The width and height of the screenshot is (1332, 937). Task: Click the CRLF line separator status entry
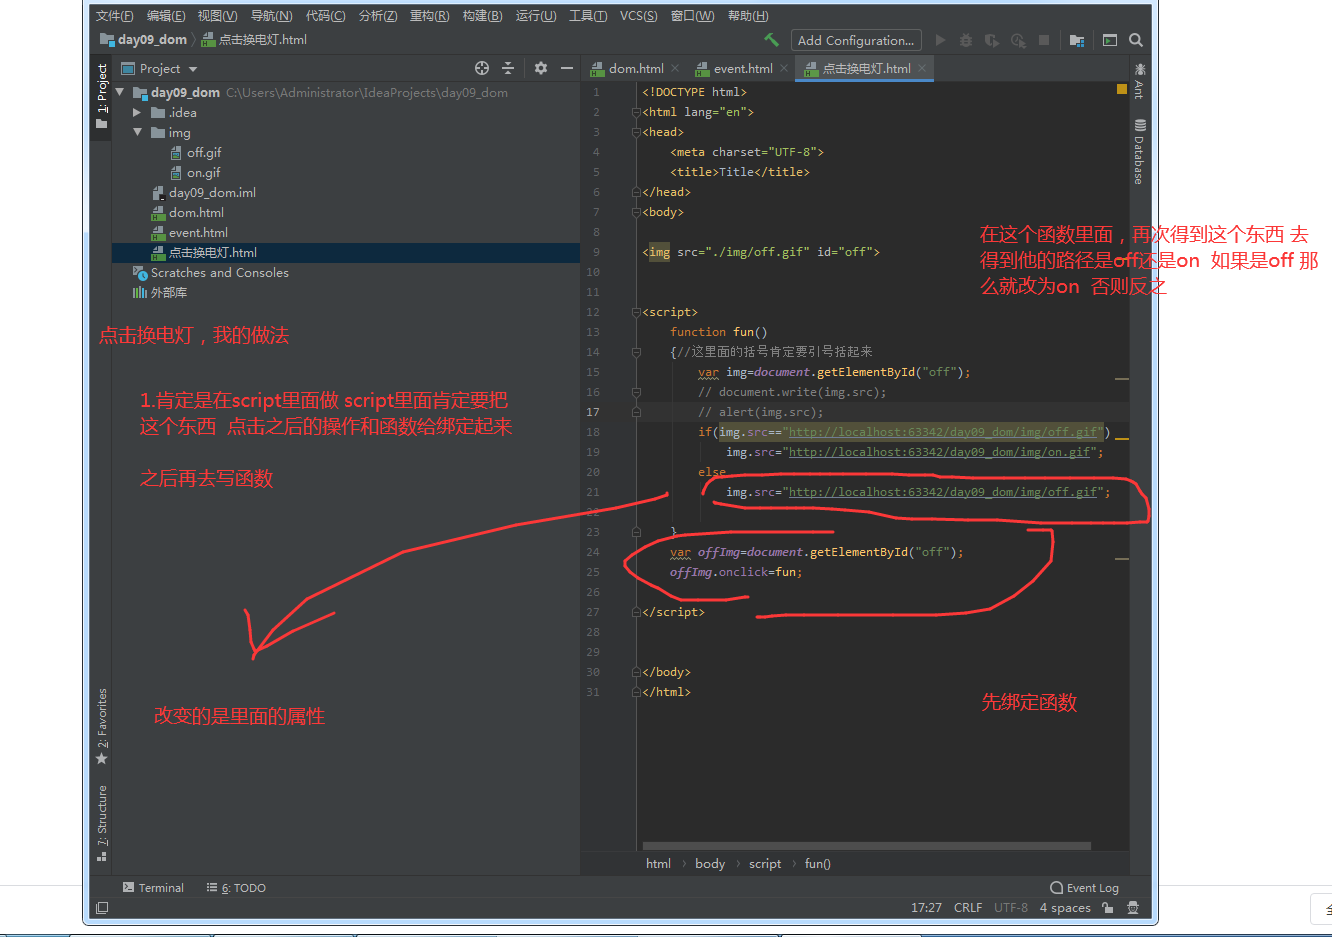pyautogui.click(x=968, y=908)
